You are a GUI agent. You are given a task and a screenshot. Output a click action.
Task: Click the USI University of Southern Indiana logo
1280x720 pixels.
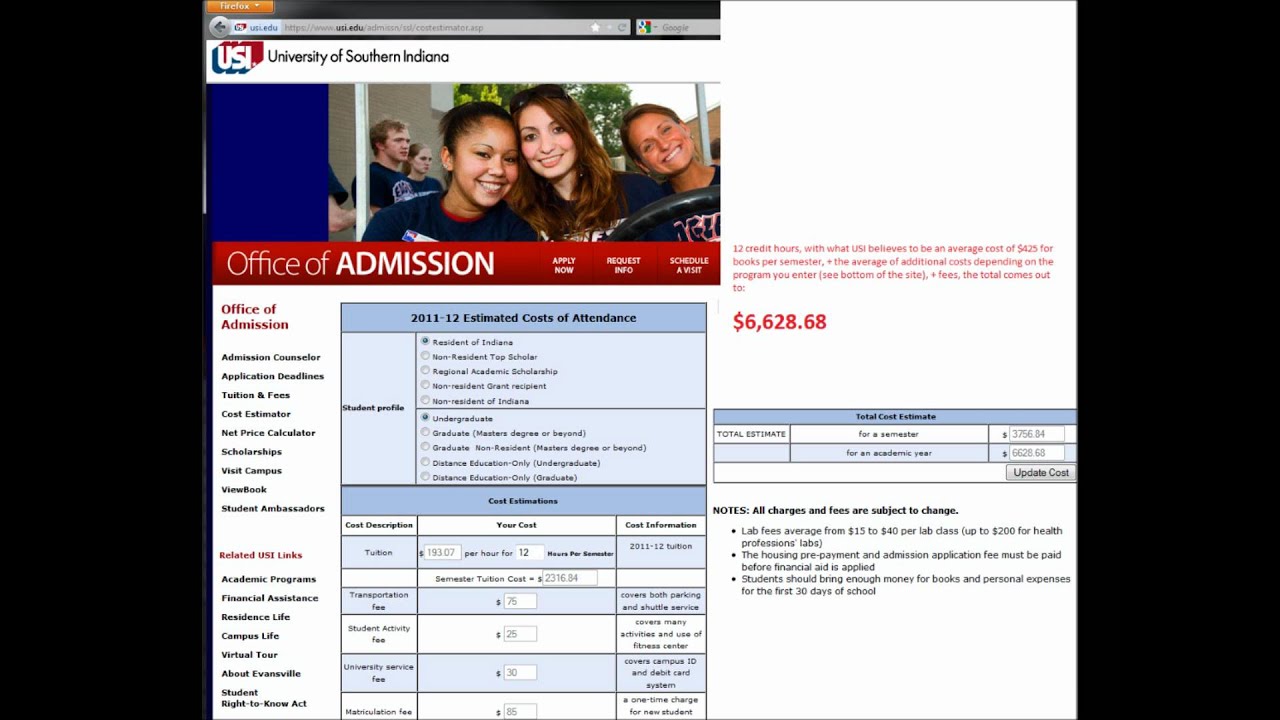tap(330, 57)
